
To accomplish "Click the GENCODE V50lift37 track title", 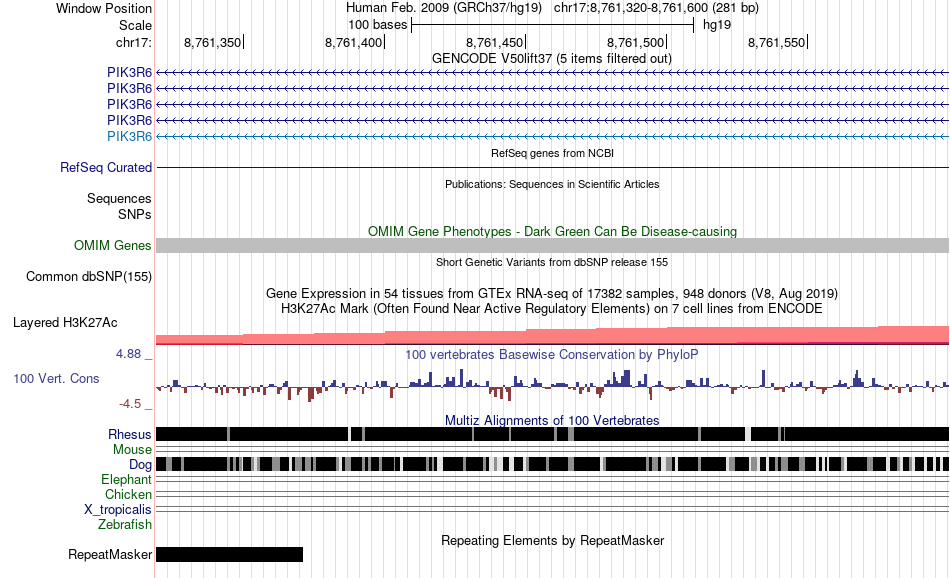I will point(552,59).
